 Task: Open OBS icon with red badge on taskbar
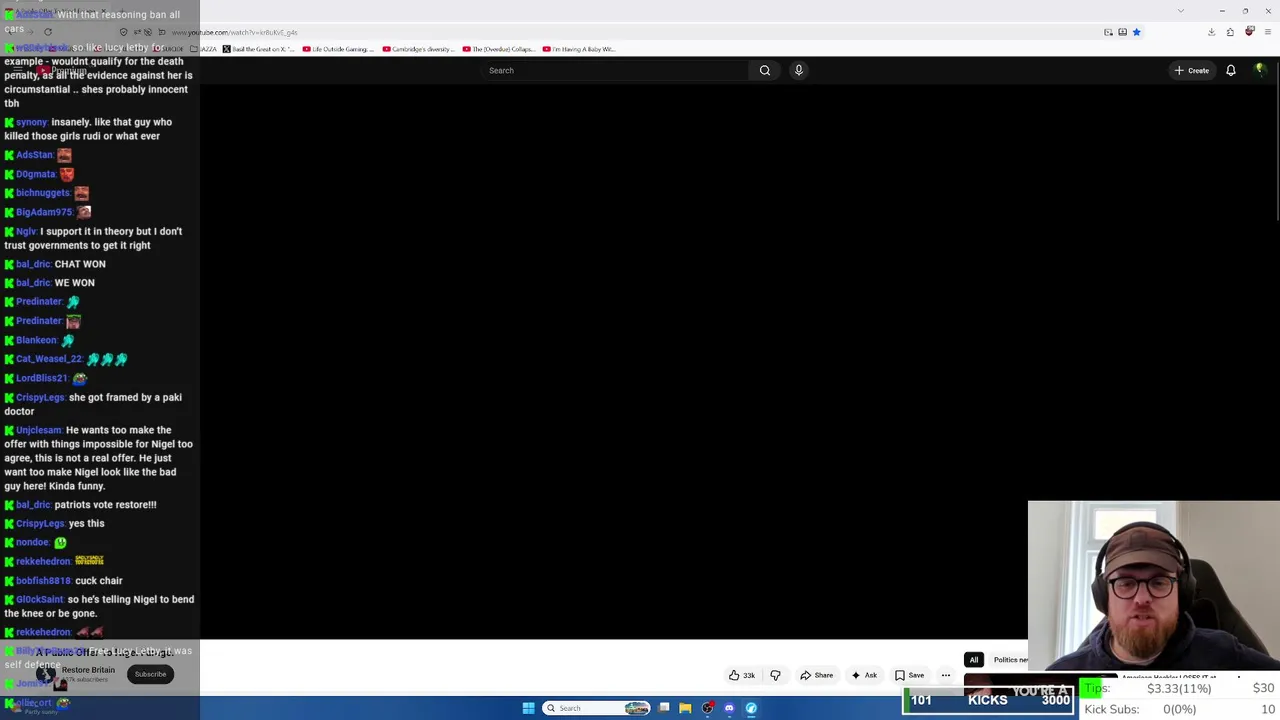707,708
